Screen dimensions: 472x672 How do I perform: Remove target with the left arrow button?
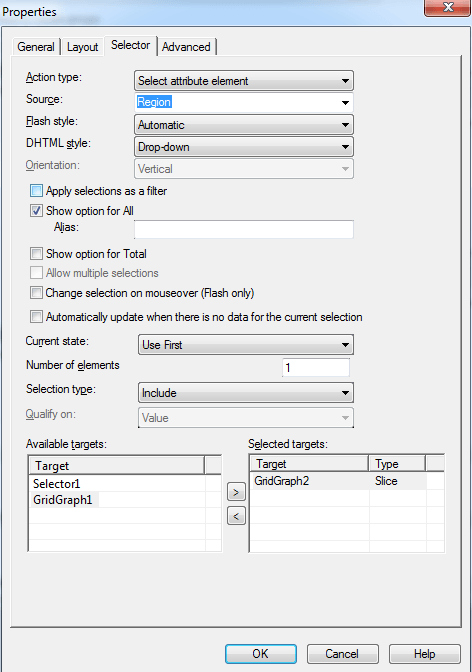(x=236, y=516)
